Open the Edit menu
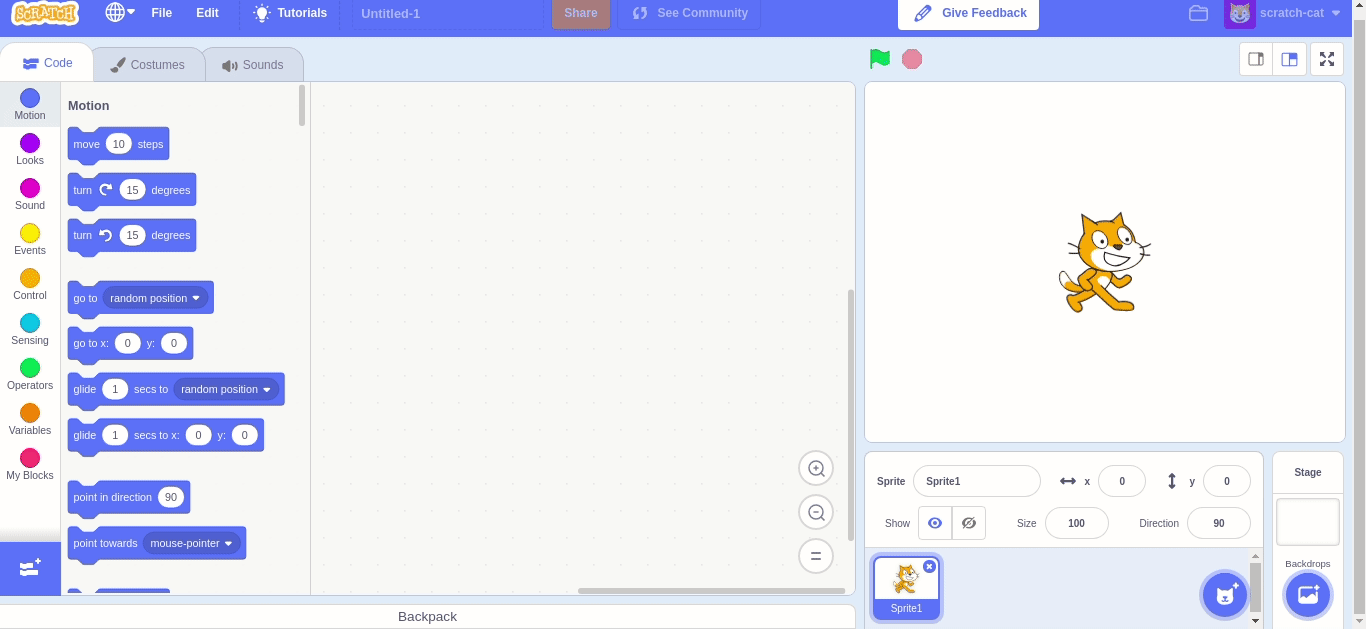This screenshot has width=1366, height=629. click(x=207, y=13)
